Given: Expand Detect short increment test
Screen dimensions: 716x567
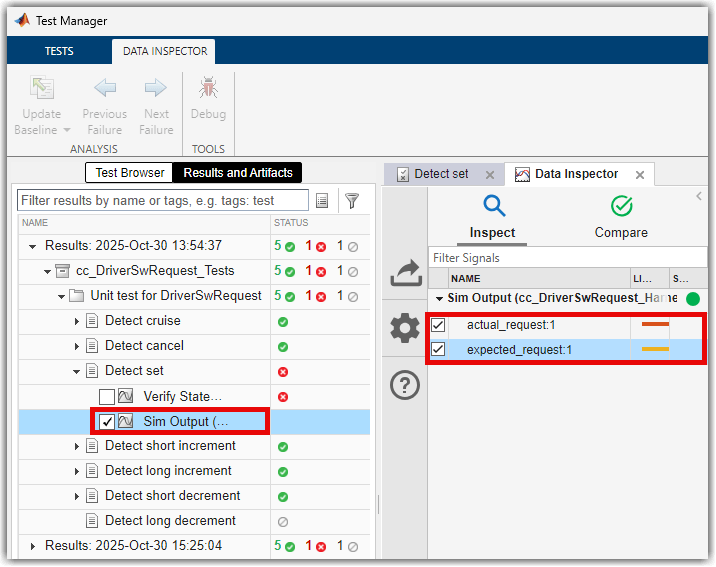Looking at the screenshot, I should pos(76,446).
